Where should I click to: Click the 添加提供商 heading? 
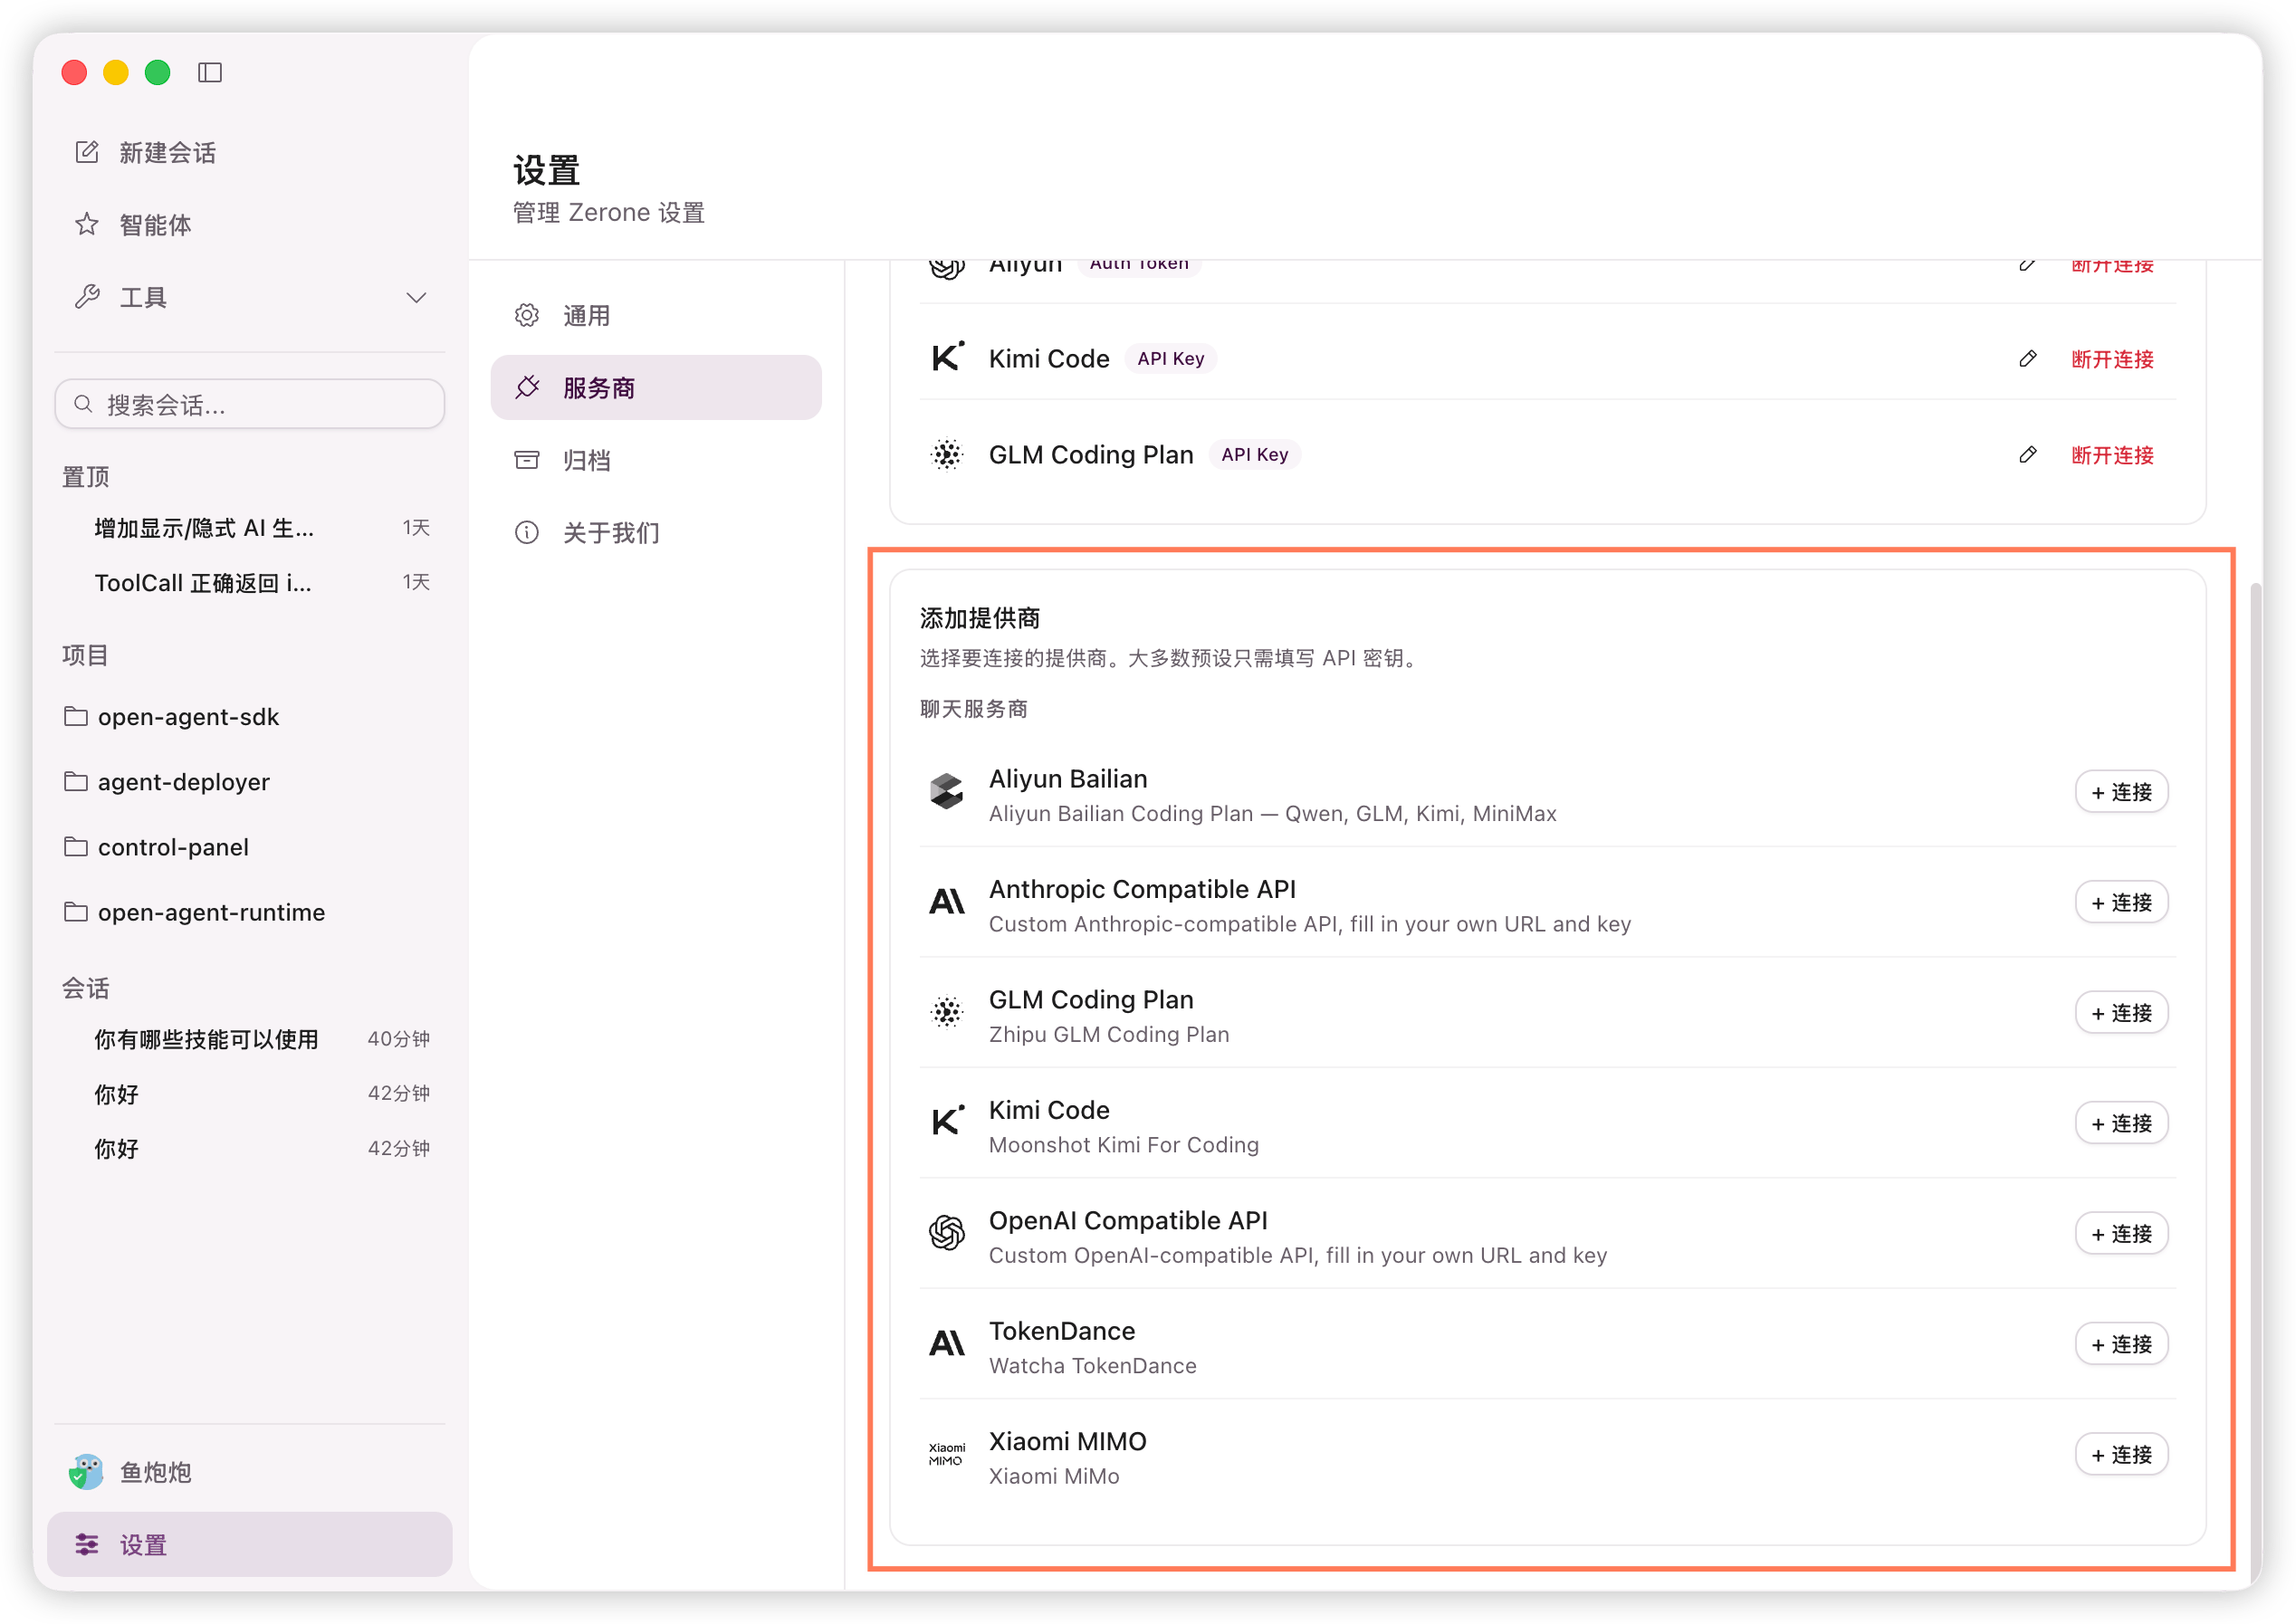pos(980,618)
